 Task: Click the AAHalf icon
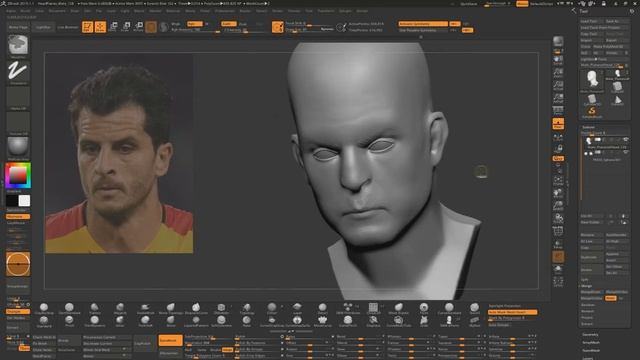tap(558, 98)
